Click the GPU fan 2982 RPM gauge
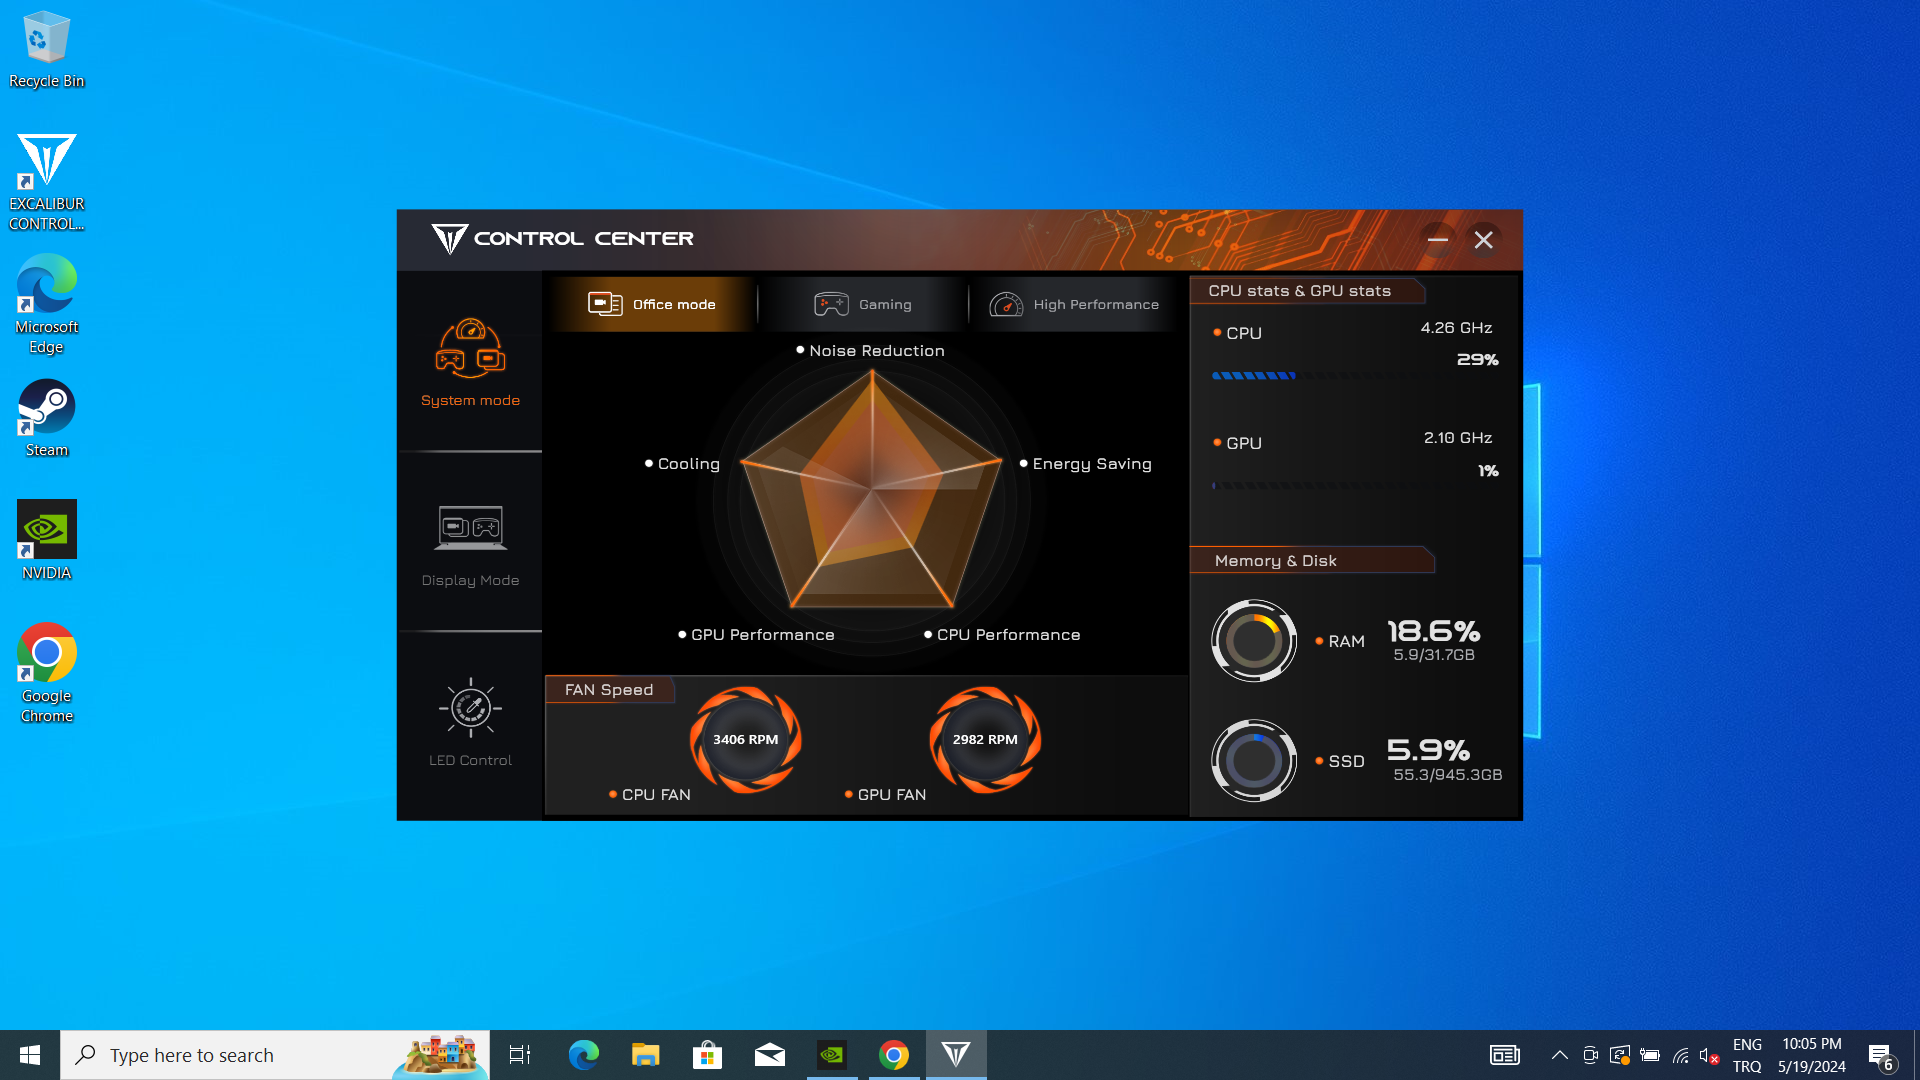Viewport: 1920px width, 1080px height. tap(985, 740)
